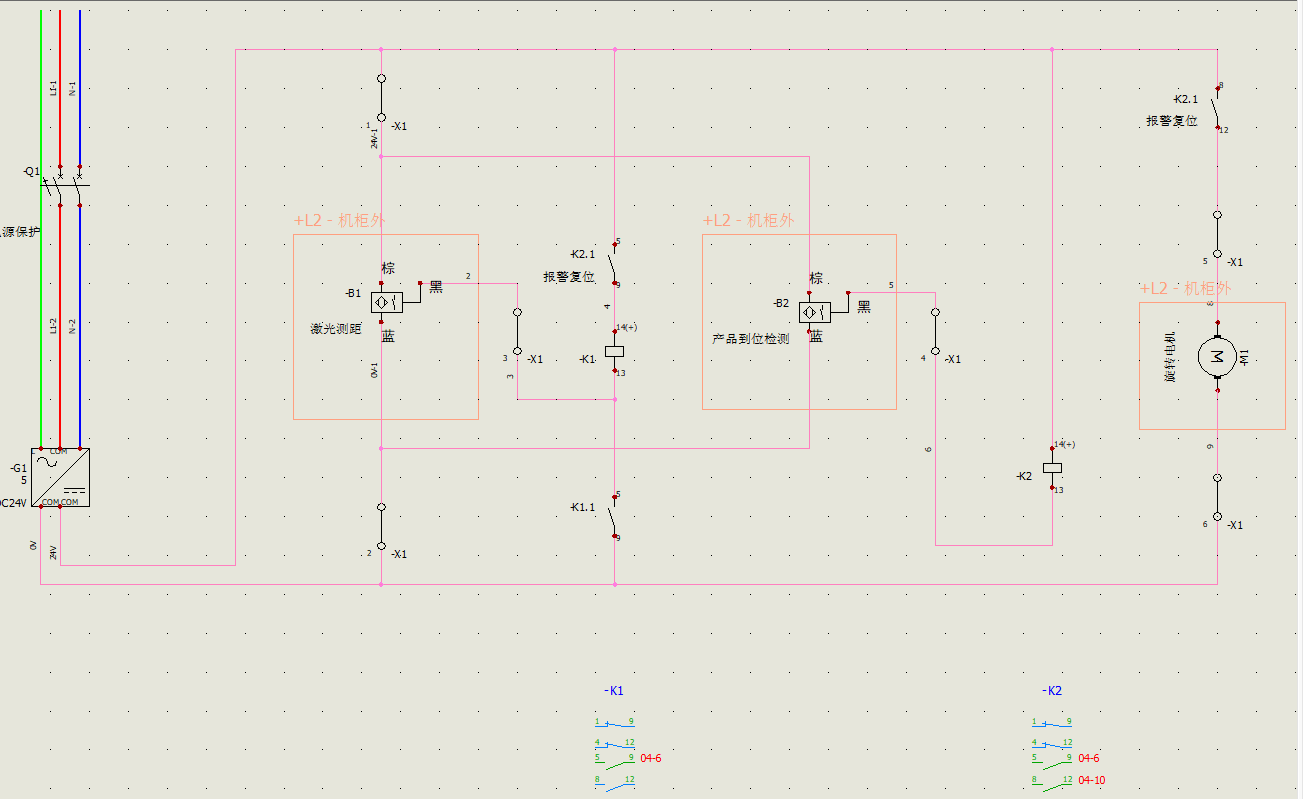Click the -K2 contact overview label
1303x799 pixels.
pos(1051,691)
